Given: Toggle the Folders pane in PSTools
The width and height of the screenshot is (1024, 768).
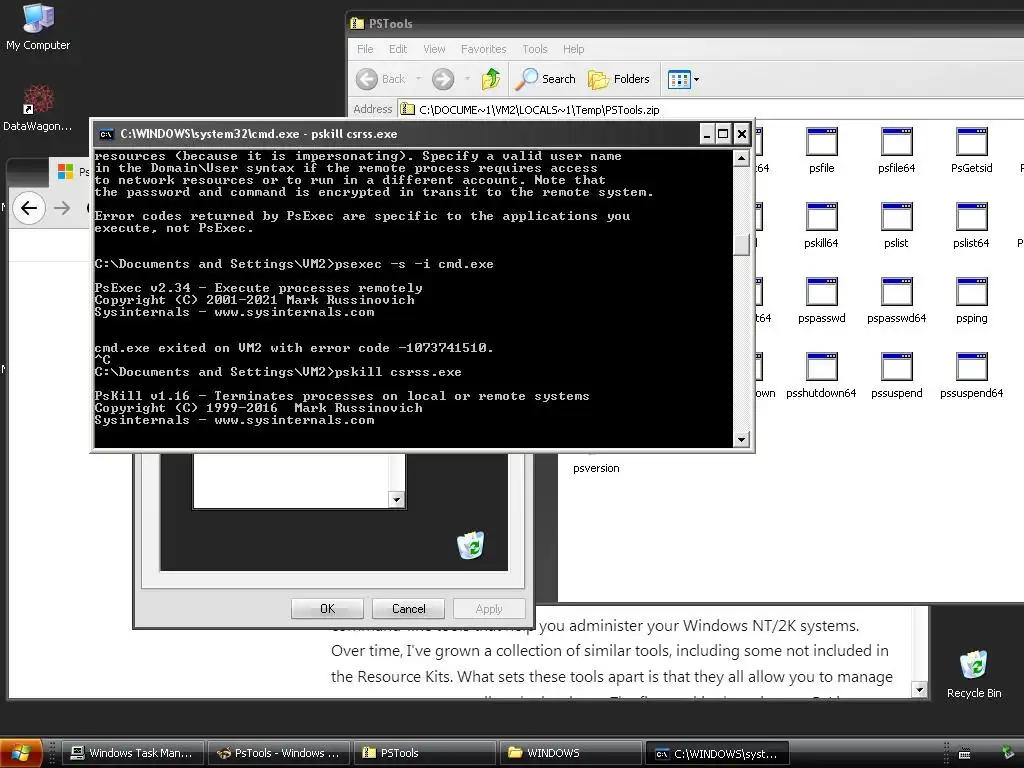Looking at the screenshot, I should 618,79.
